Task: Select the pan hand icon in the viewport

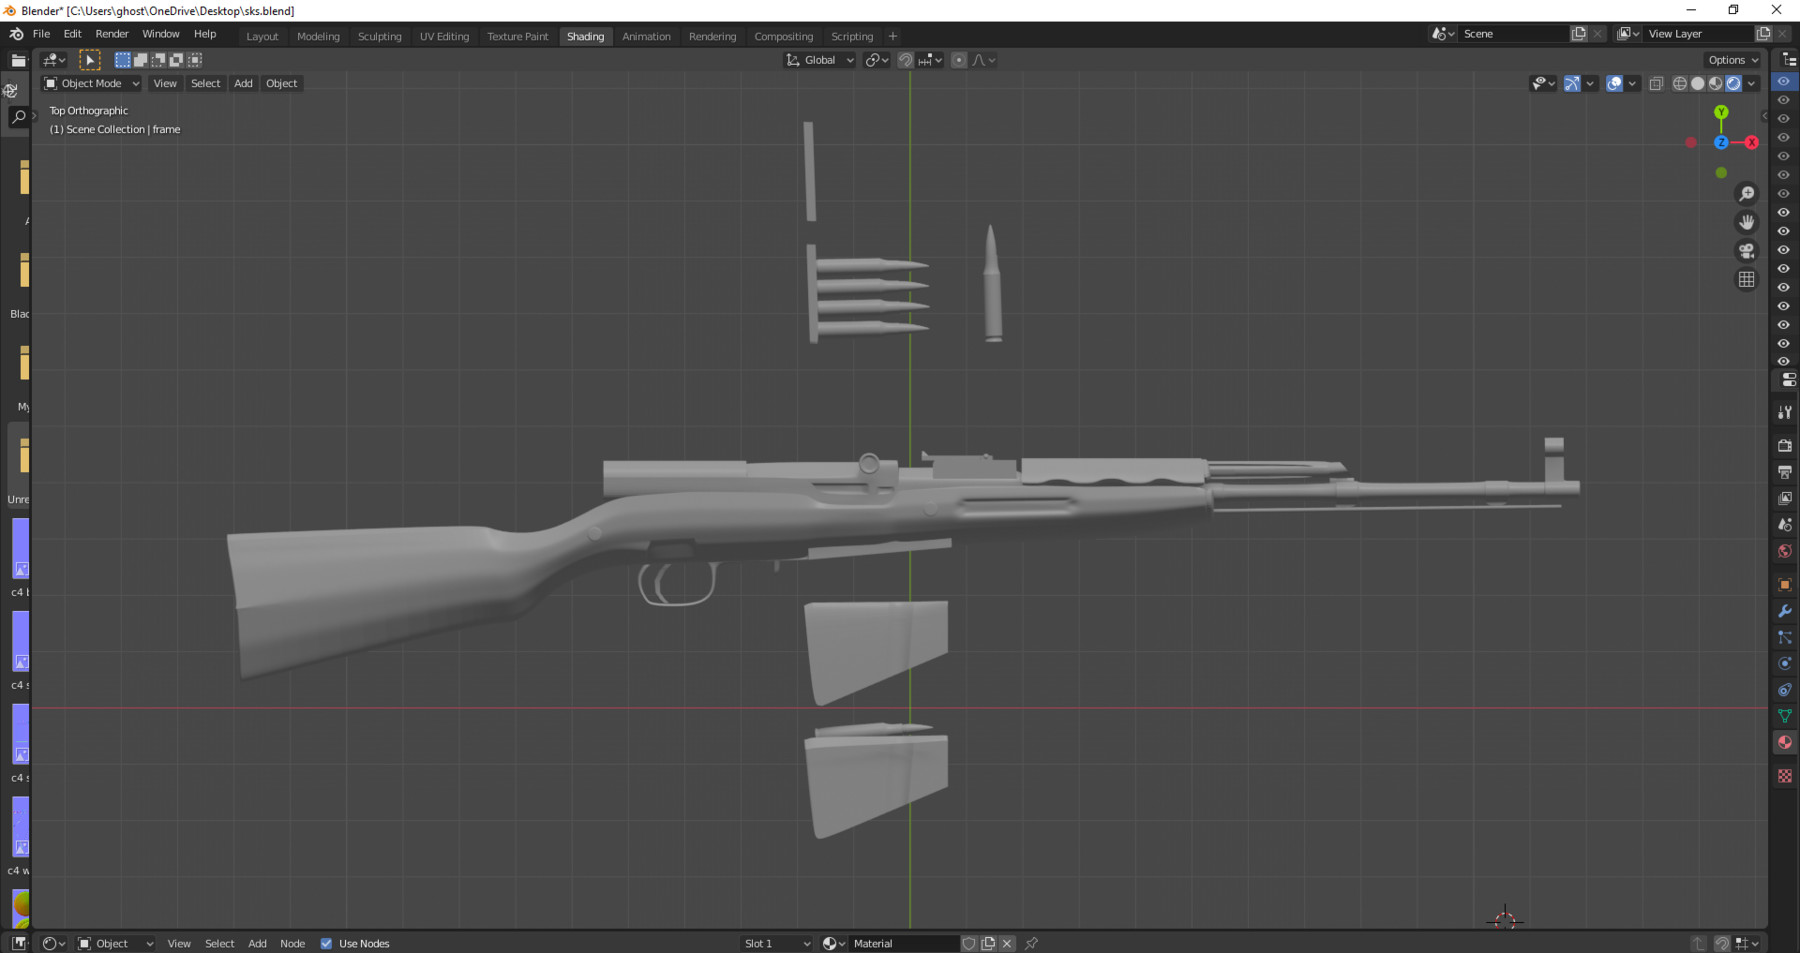Action: point(1746,222)
